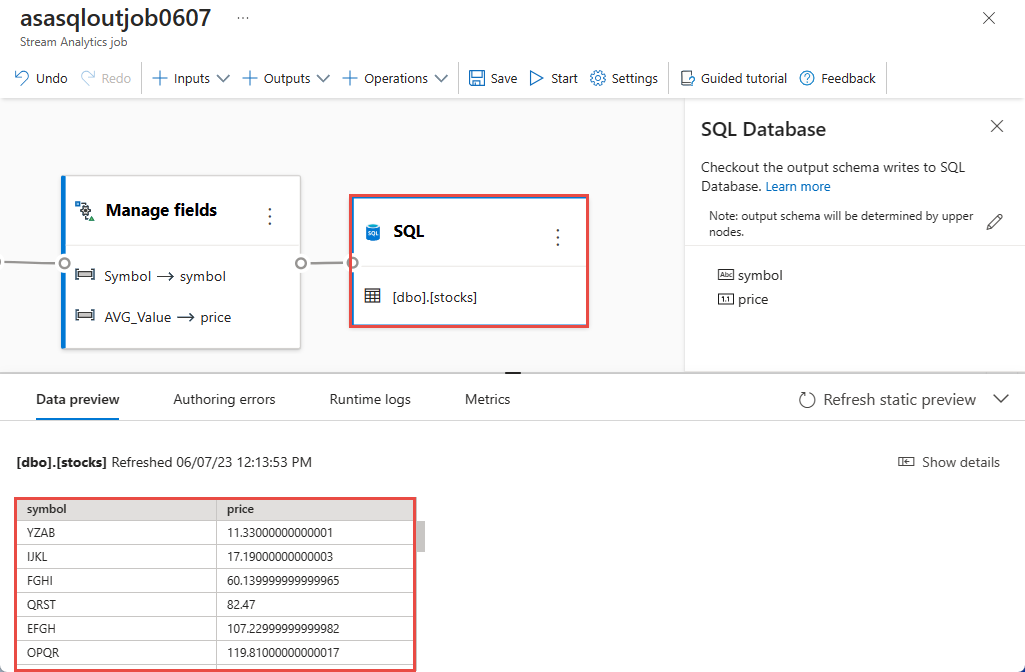Collapse the preview pane with the chevron
This screenshot has width=1025, height=672.
click(x=1001, y=398)
